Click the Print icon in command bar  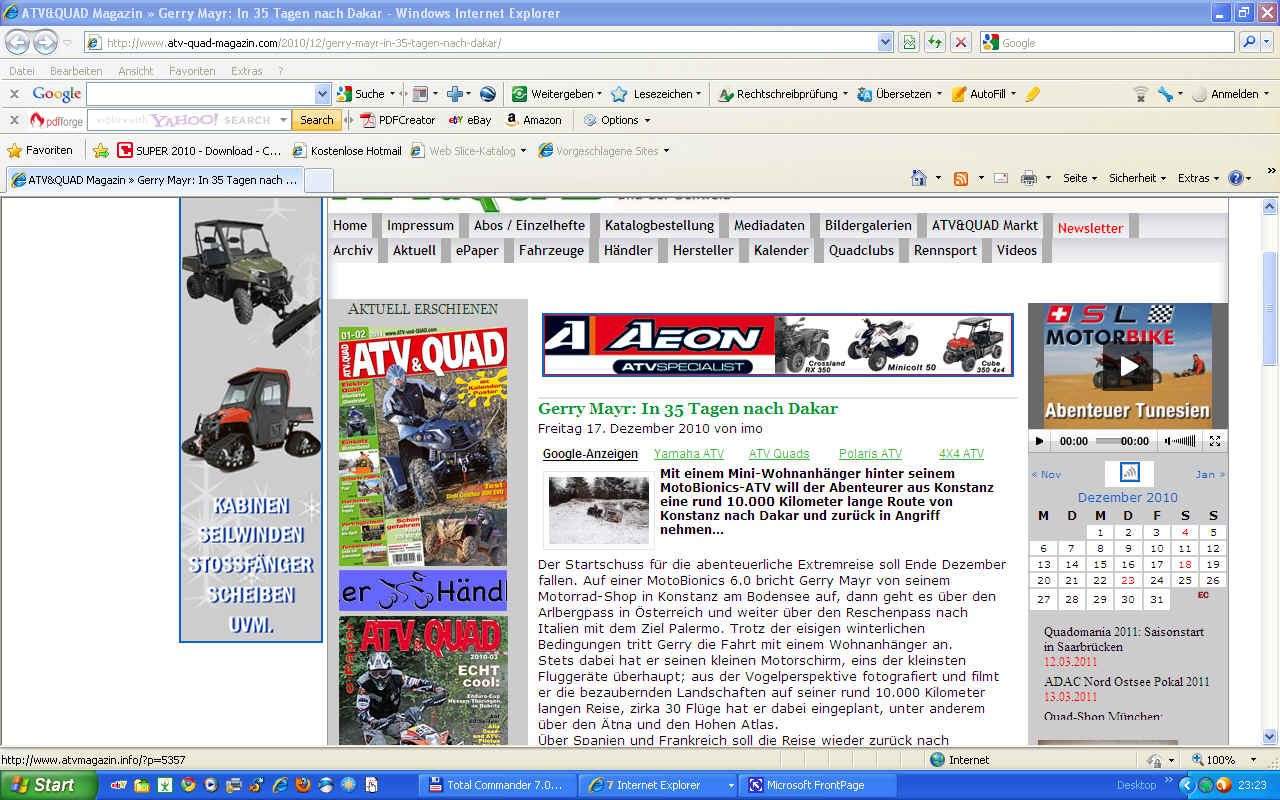(x=1028, y=178)
